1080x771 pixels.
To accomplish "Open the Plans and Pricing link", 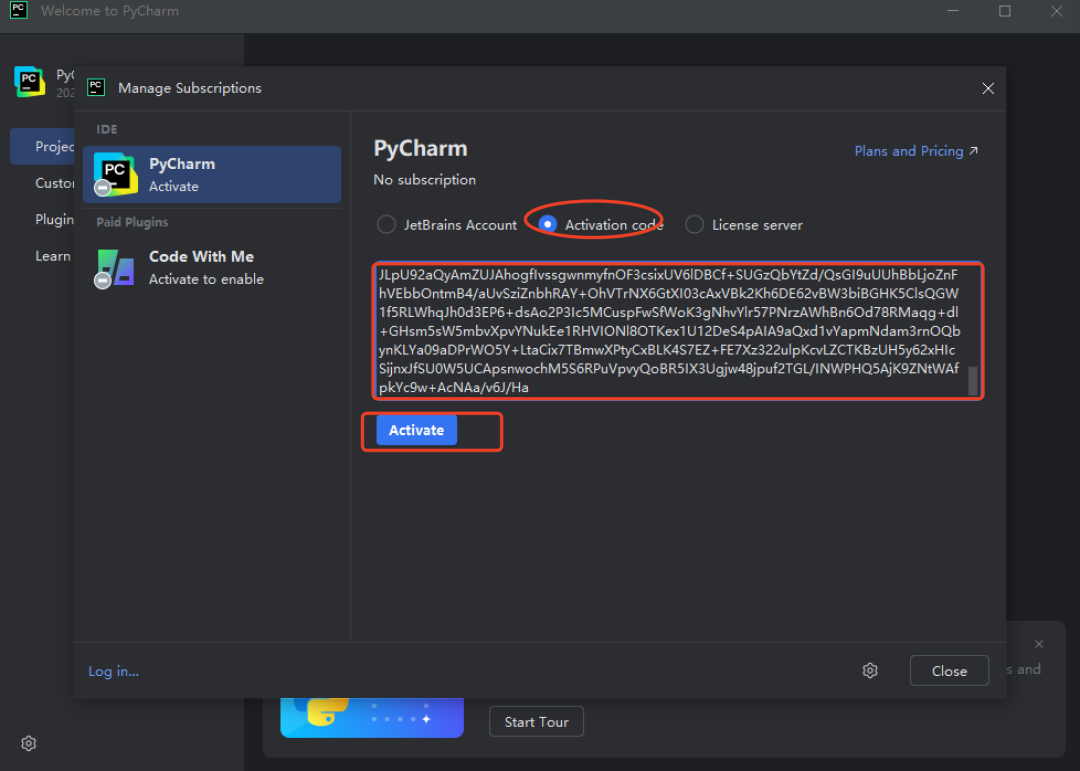I will pos(915,151).
